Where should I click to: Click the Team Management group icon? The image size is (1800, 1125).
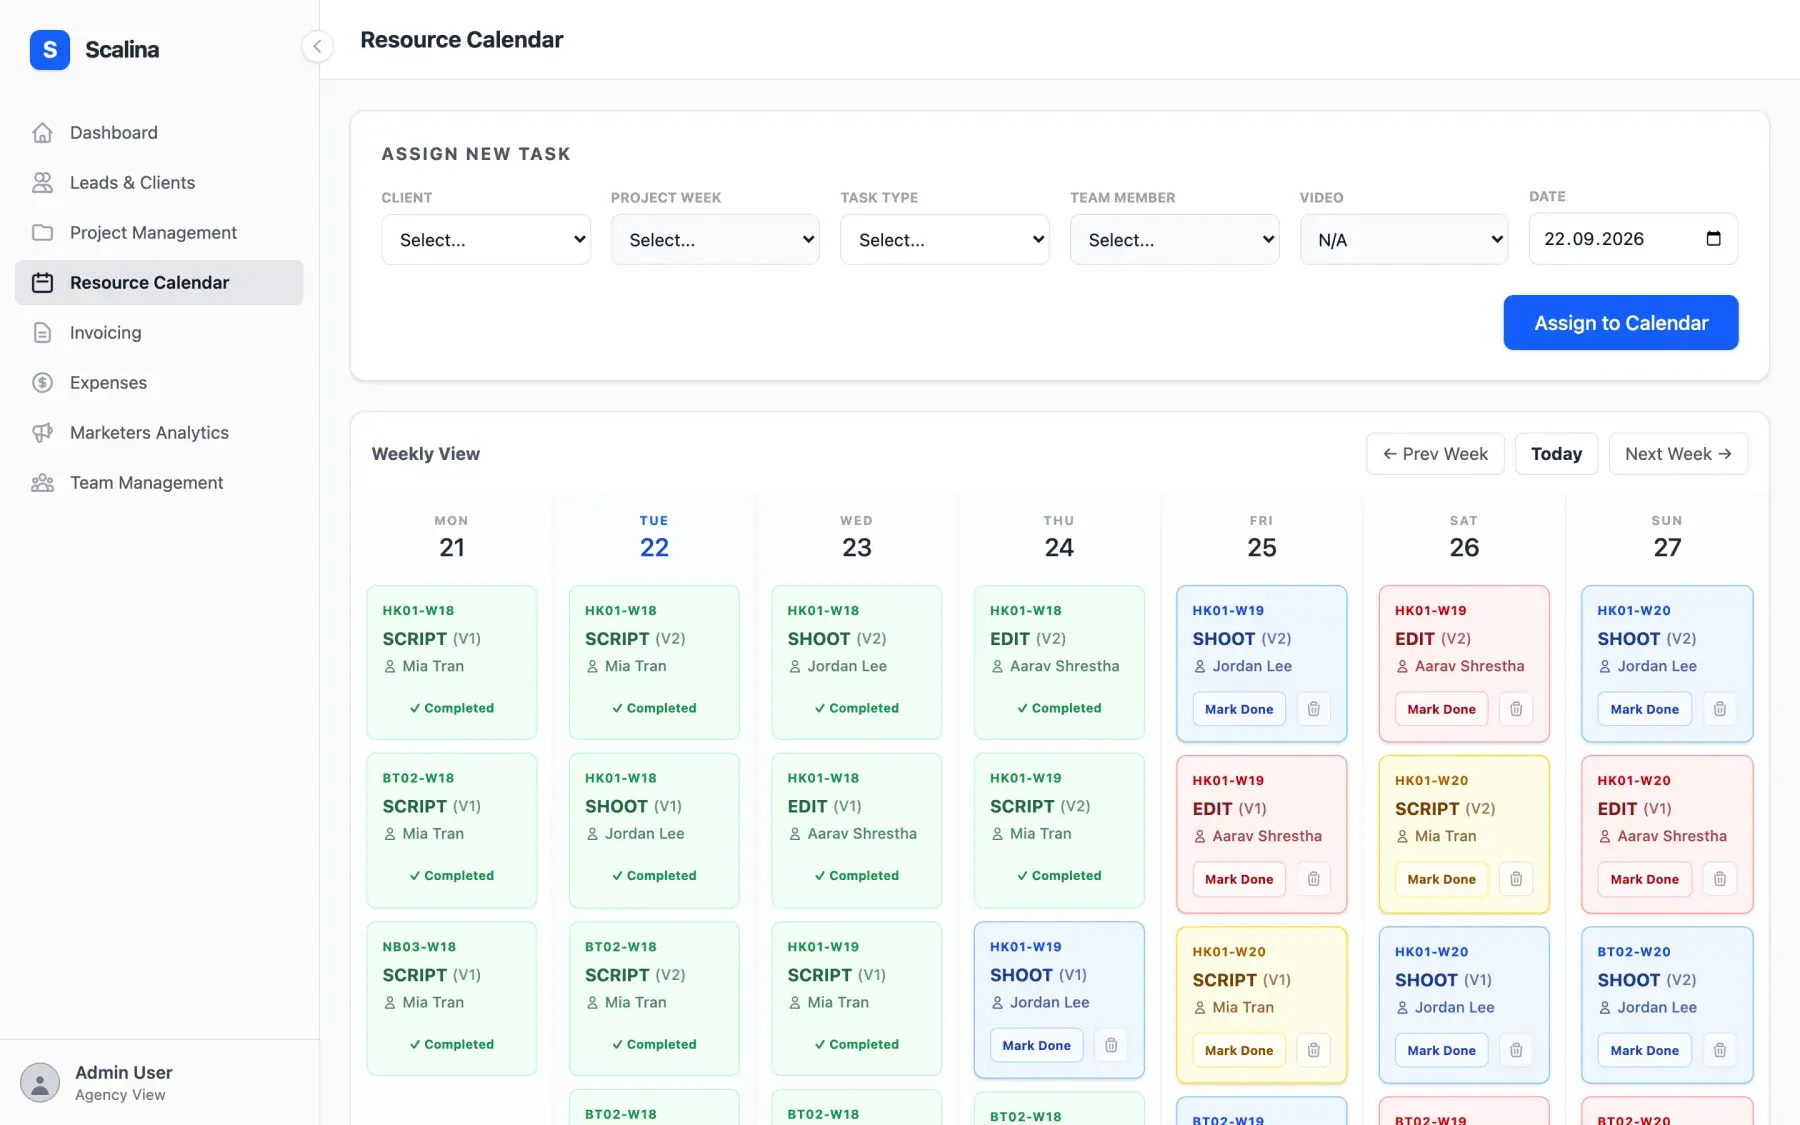pos(42,483)
